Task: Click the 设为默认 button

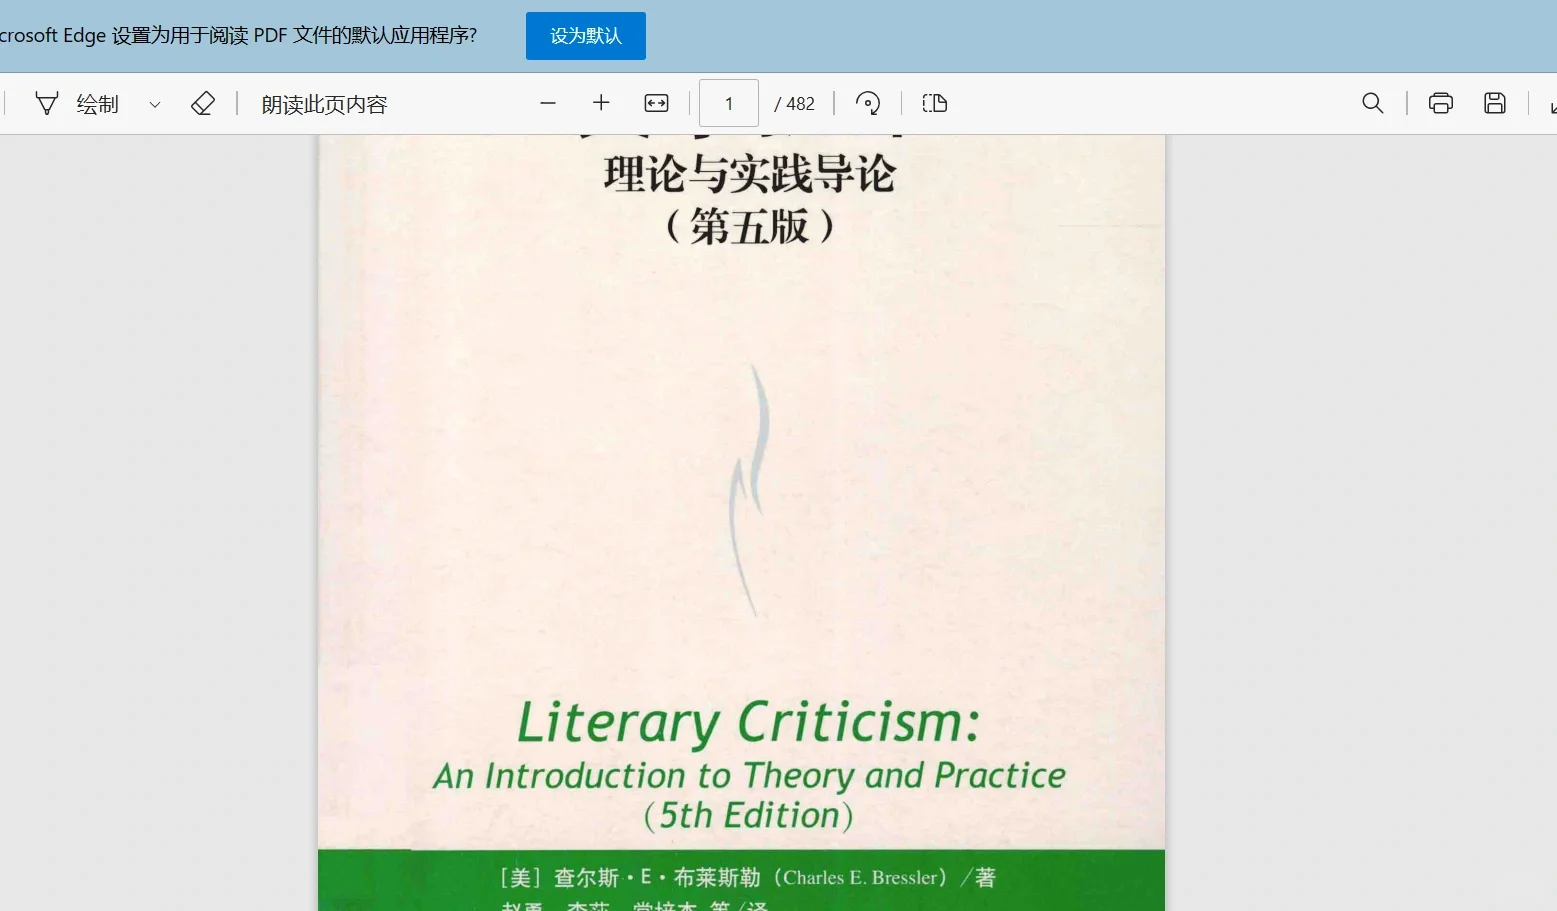Action: point(586,36)
